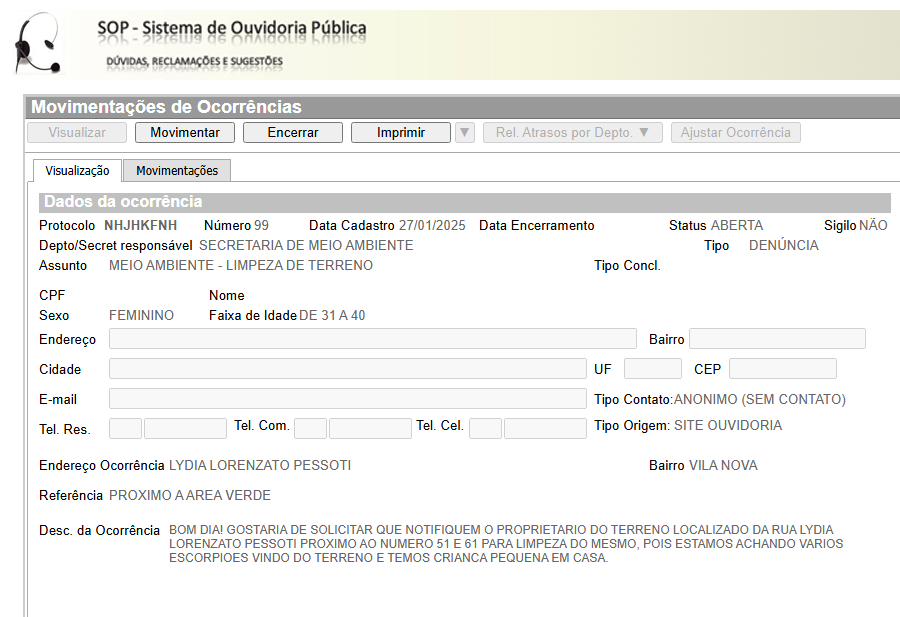Expand Rel. Atrasos por Depto. dropdown
Screen dimensions: 900x617
click(572, 133)
